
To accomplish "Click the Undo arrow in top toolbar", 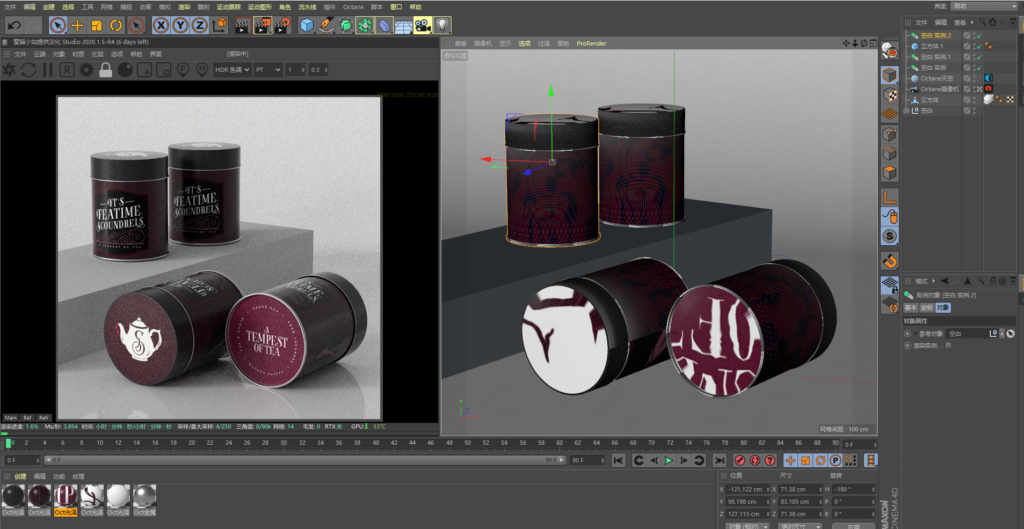I will 13,24.
